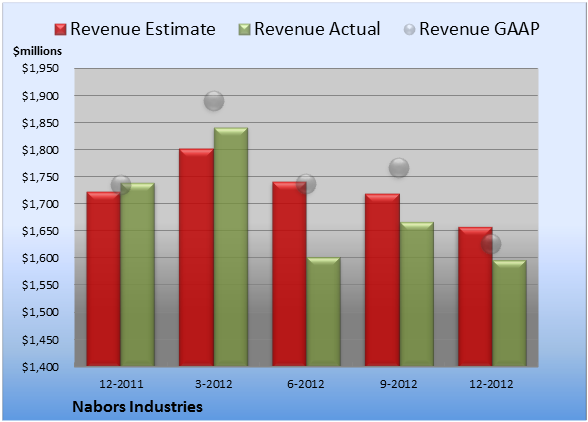Click the '$1,400' axis value

pyautogui.click(x=40, y=367)
